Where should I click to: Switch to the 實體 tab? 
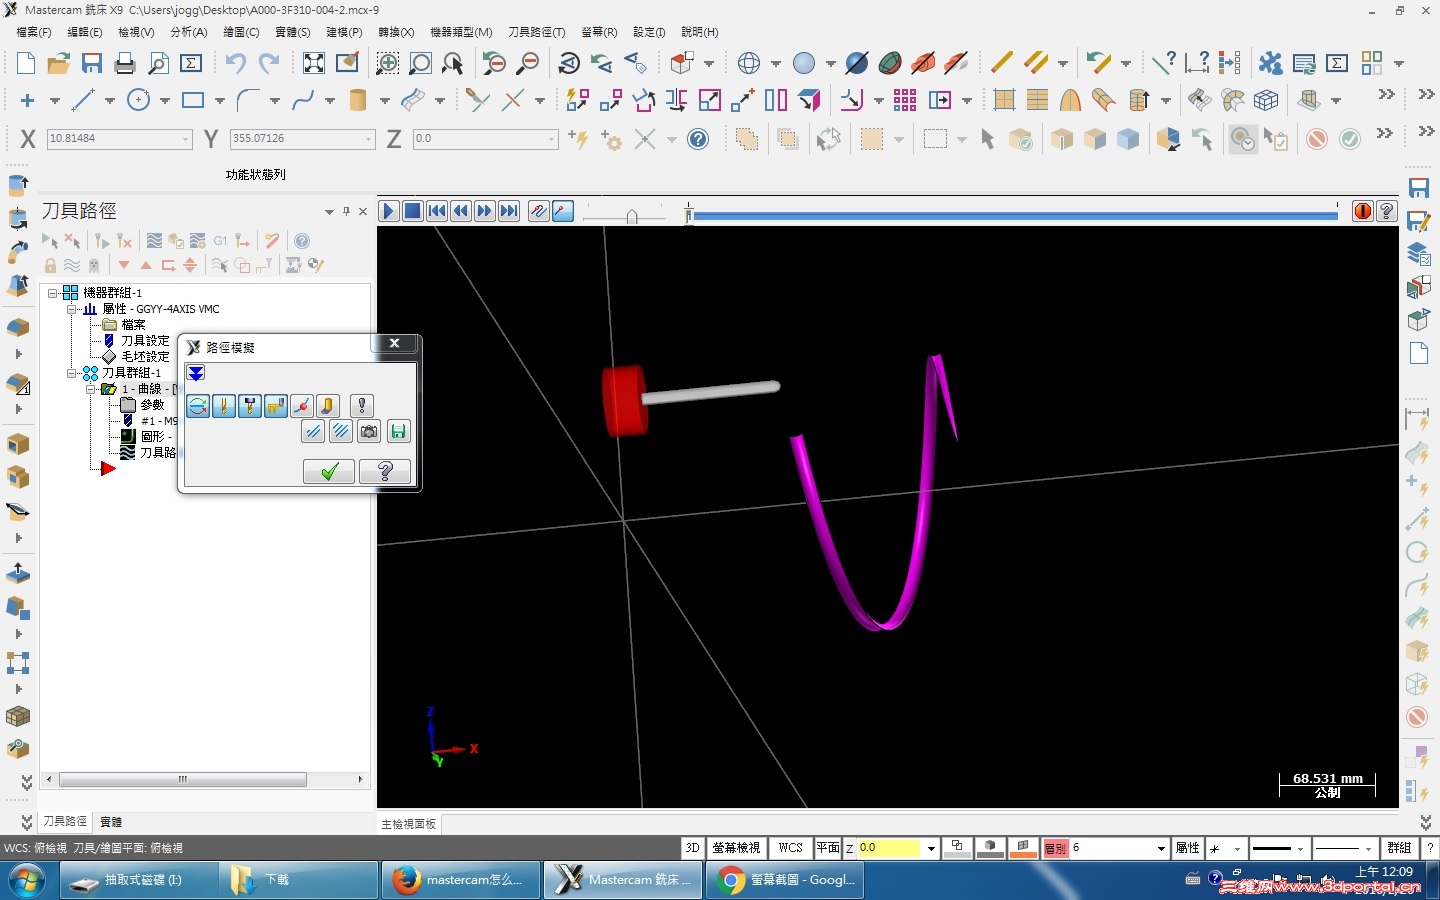[x=111, y=821]
